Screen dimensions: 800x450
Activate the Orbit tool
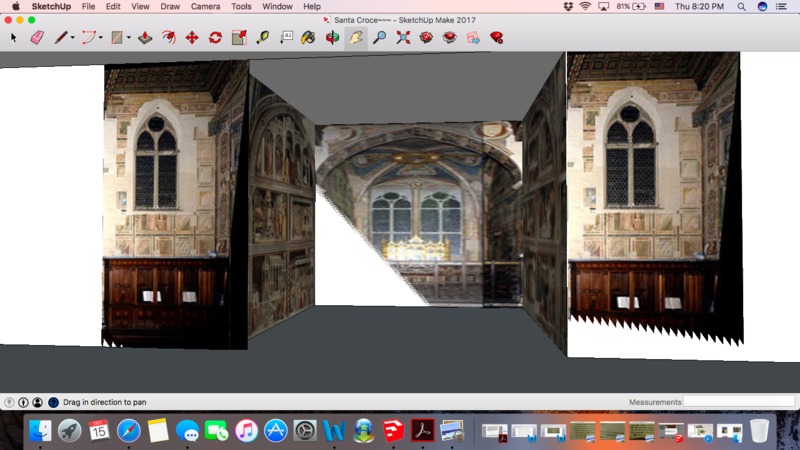(332, 38)
